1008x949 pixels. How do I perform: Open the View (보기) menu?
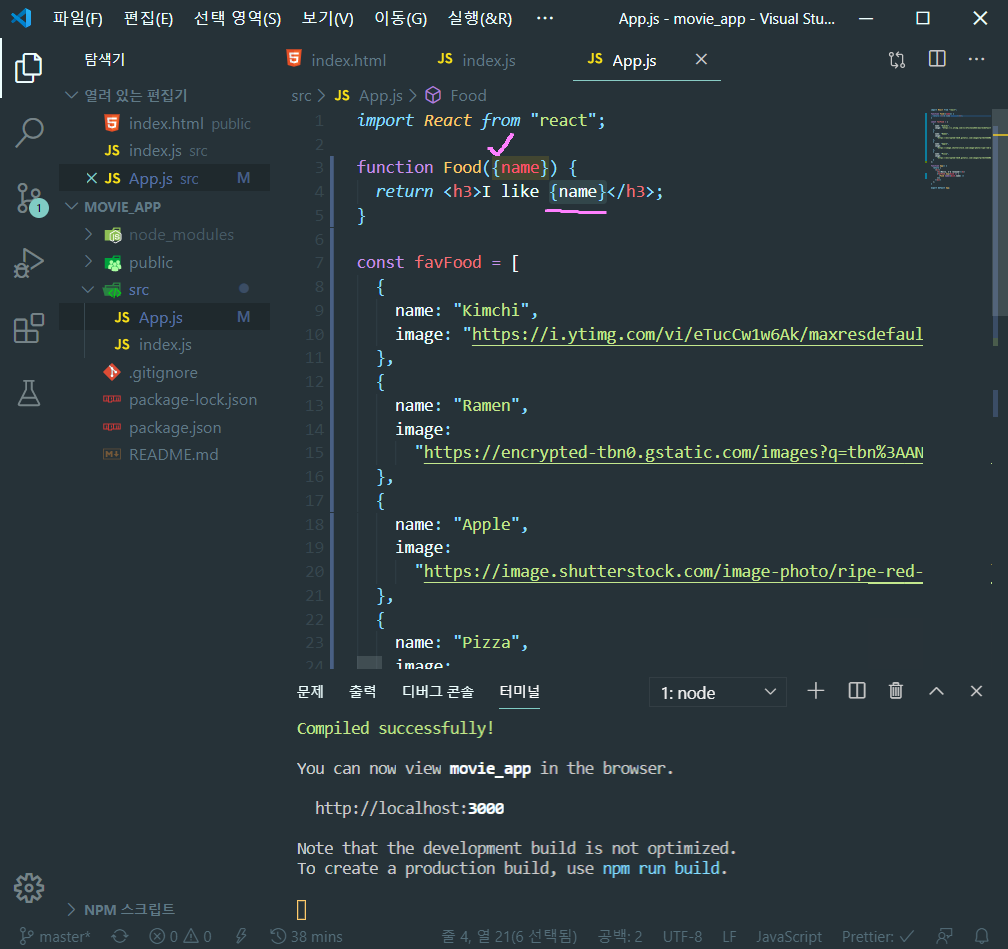tap(327, 18)
